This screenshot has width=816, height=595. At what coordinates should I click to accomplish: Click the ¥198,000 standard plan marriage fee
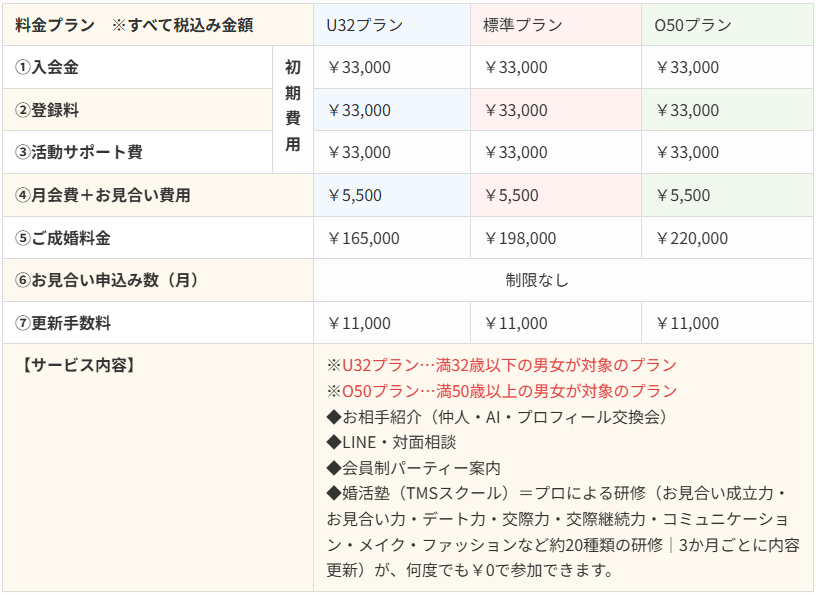click(520, 238)
